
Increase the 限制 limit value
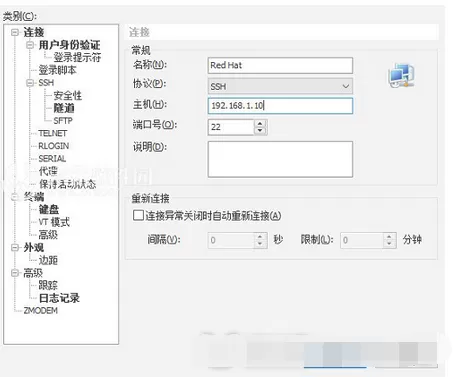click(x=389, y=236)
